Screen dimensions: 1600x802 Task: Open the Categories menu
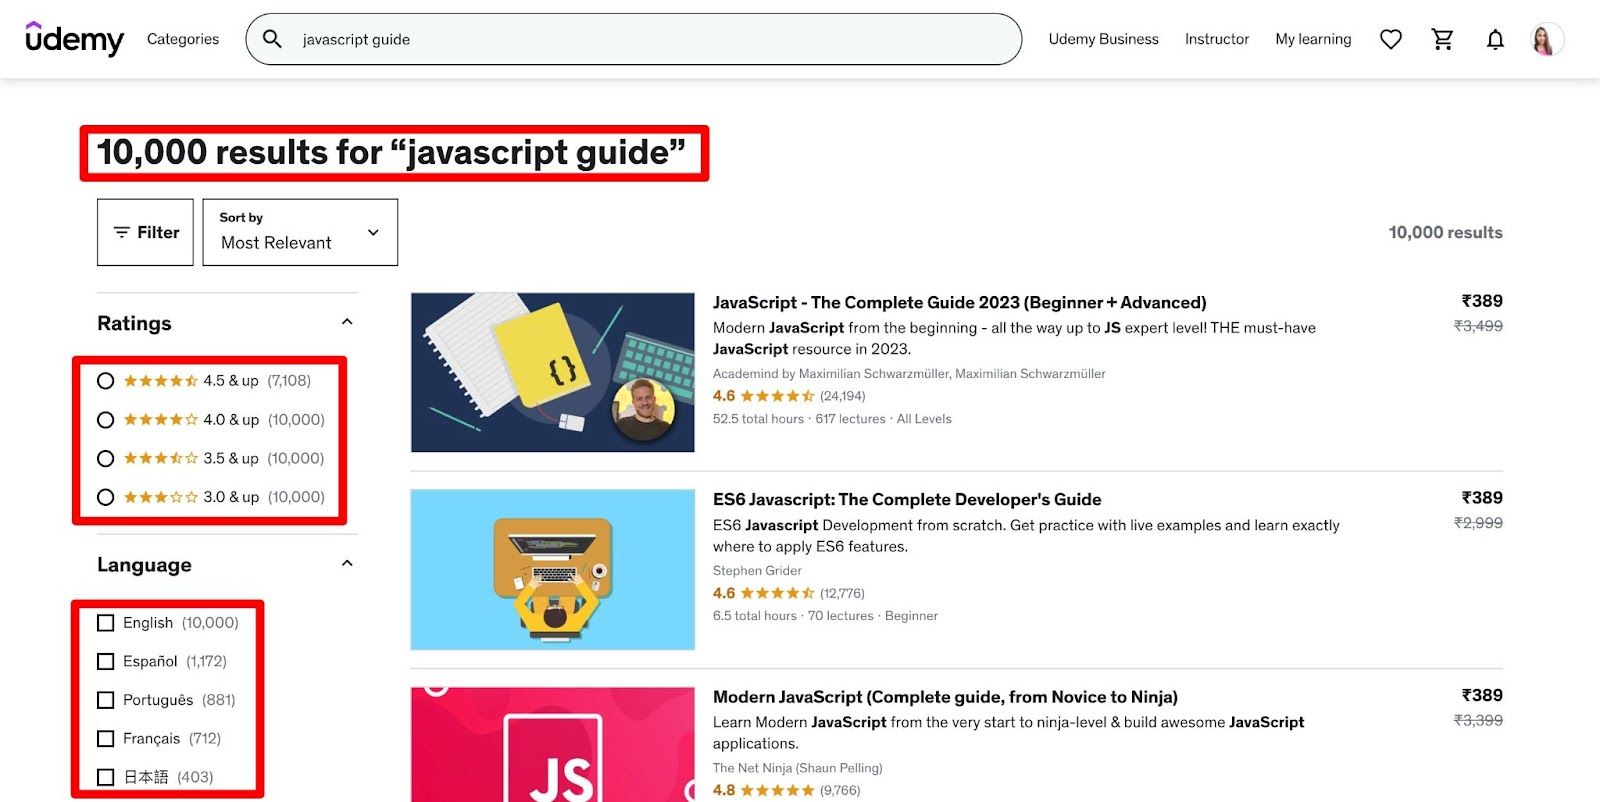point(183,39)
